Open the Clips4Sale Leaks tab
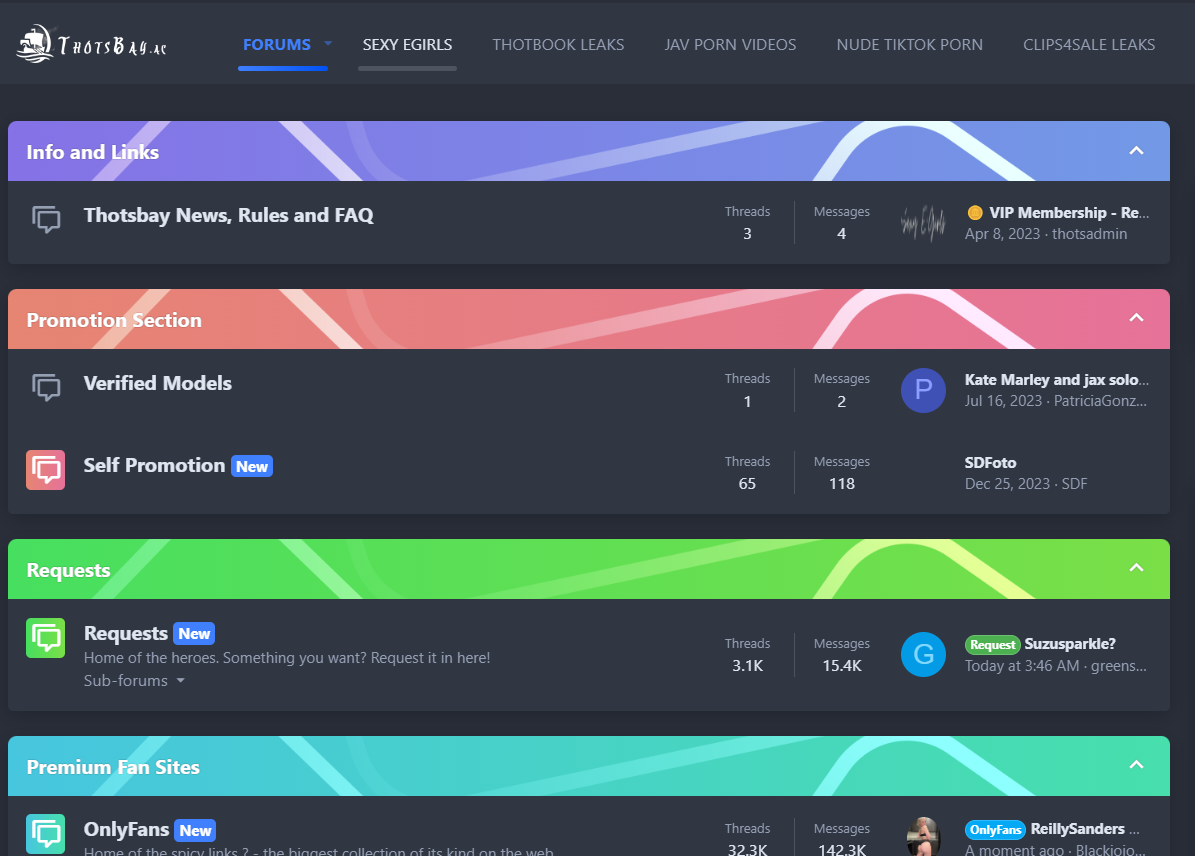Viewport: 1195px width, 856px height. pos(1089,44)
